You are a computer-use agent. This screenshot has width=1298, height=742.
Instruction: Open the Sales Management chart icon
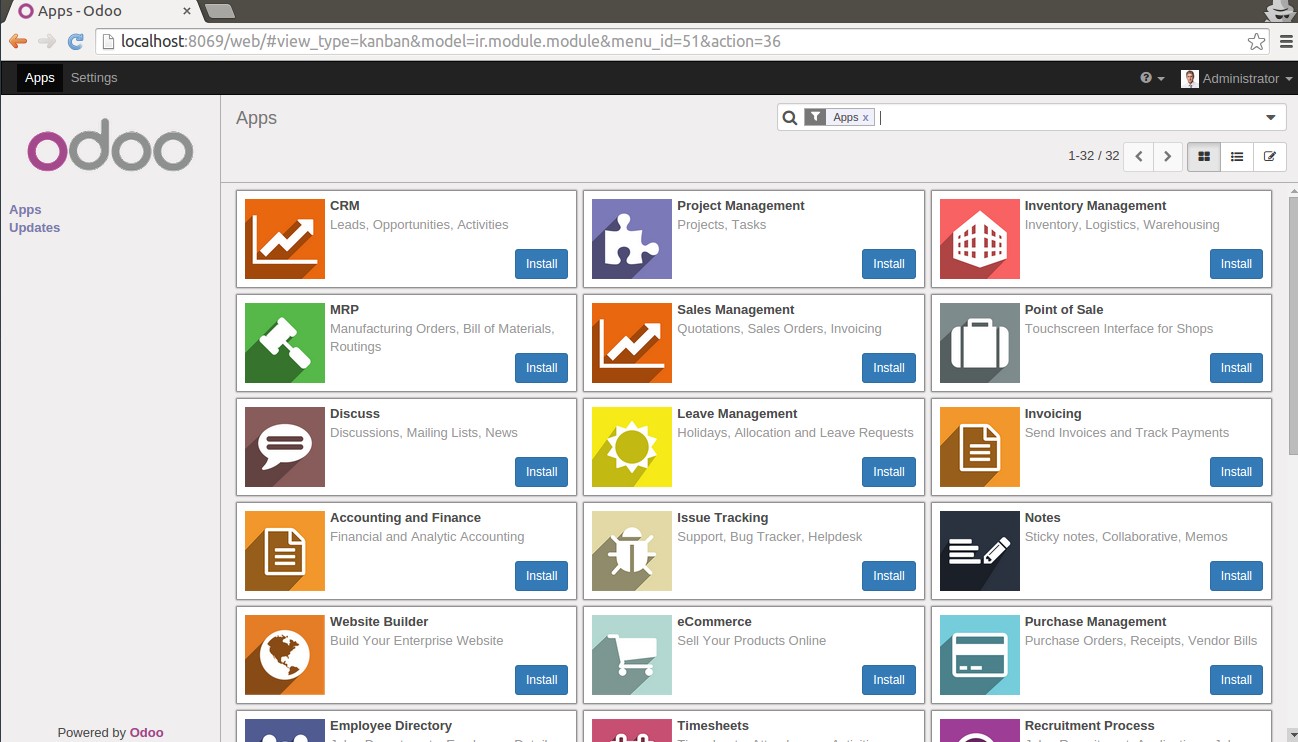(632, 343)
